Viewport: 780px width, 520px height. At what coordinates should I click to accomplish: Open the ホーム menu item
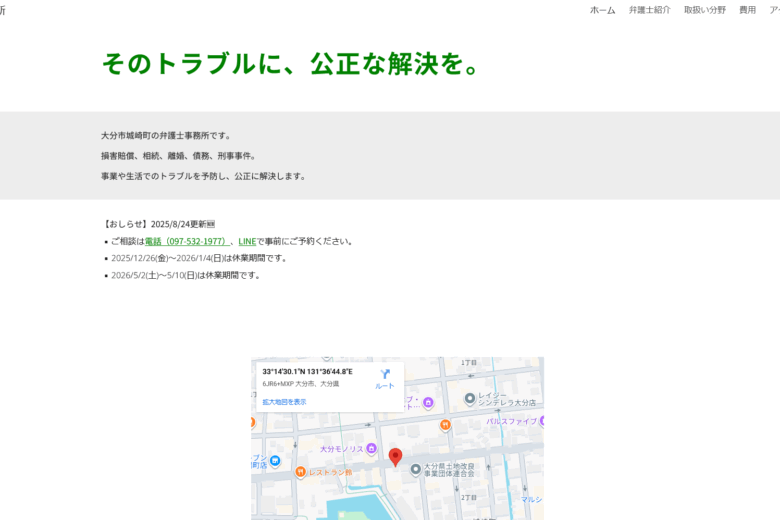[602, 10]
